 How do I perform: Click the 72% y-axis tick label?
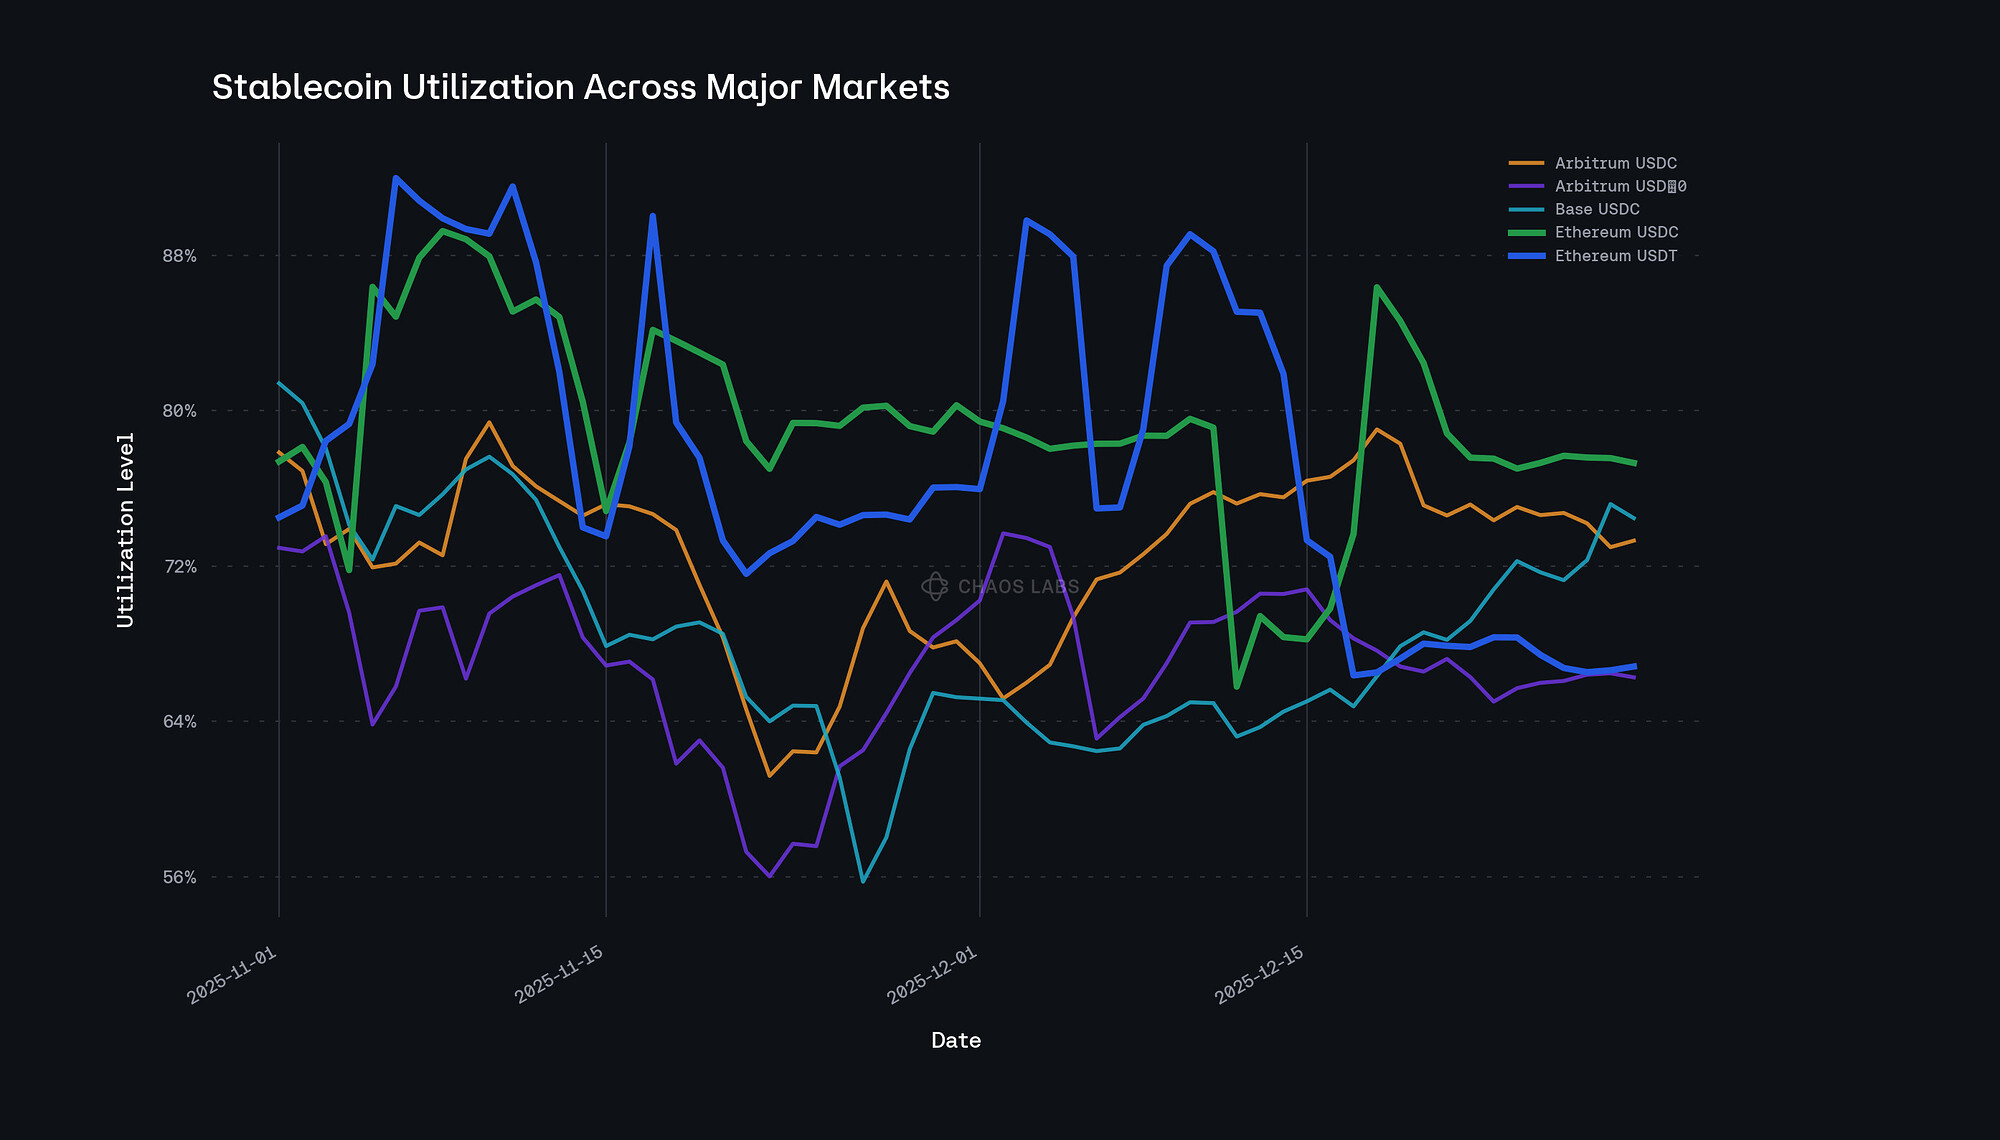pos(179,567)
